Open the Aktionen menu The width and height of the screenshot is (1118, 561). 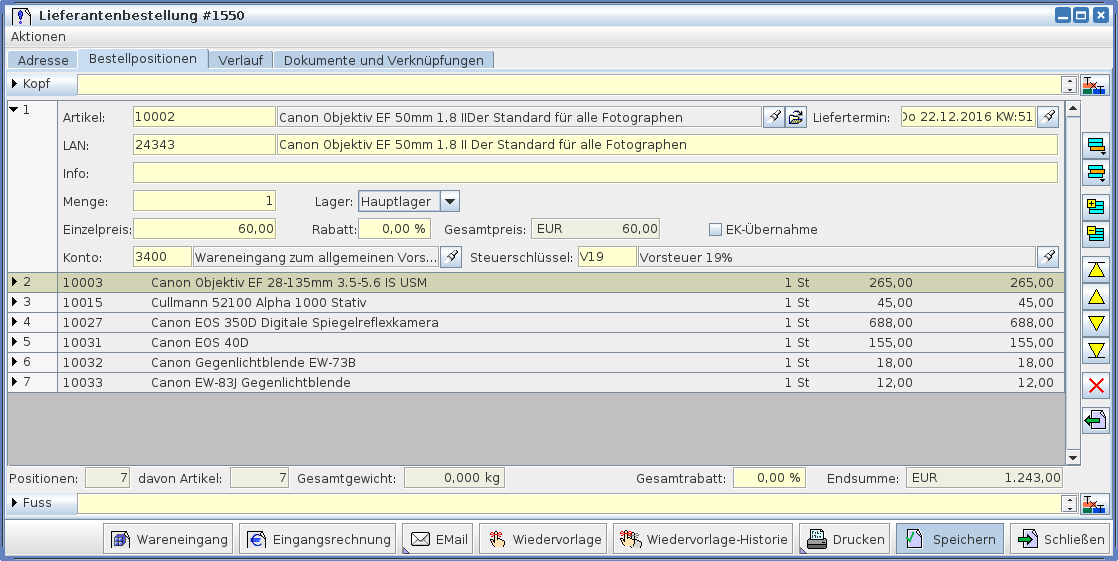tap(38, 36)
